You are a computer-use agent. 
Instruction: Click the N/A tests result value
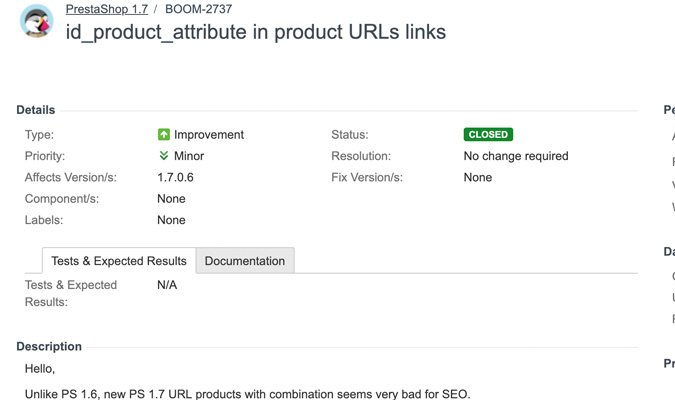(167, 285)
